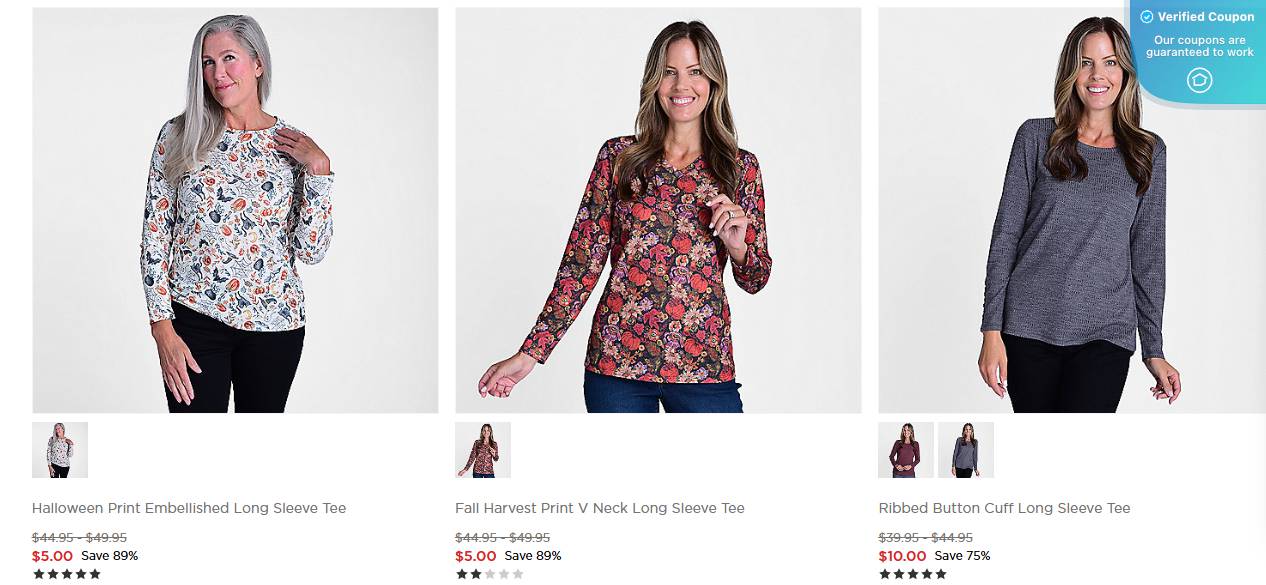1266x585 pixels.
Task: Click the five-star rating under the Ribbed Button Cuff tee
Action: point(911,573)
